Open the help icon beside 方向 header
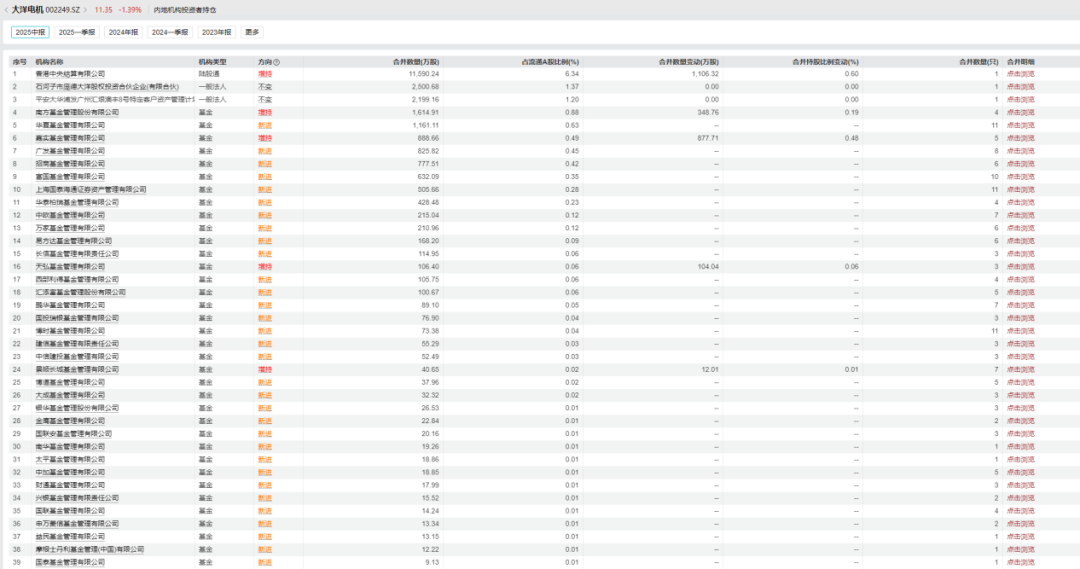1080x569 pixels. pyautogui.click(x=276, y=62)
